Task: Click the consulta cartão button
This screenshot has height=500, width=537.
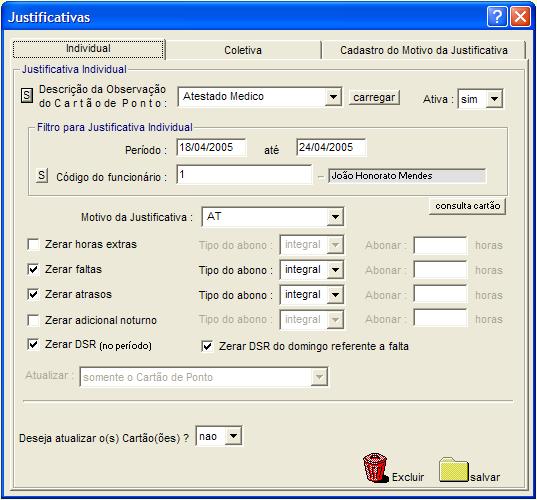Action: point(467,206)
